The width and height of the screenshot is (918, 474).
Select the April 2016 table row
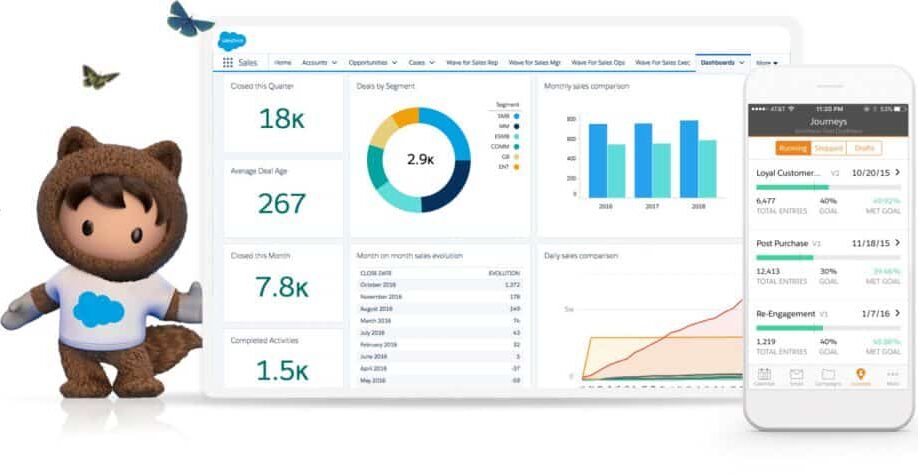(440, 369)
